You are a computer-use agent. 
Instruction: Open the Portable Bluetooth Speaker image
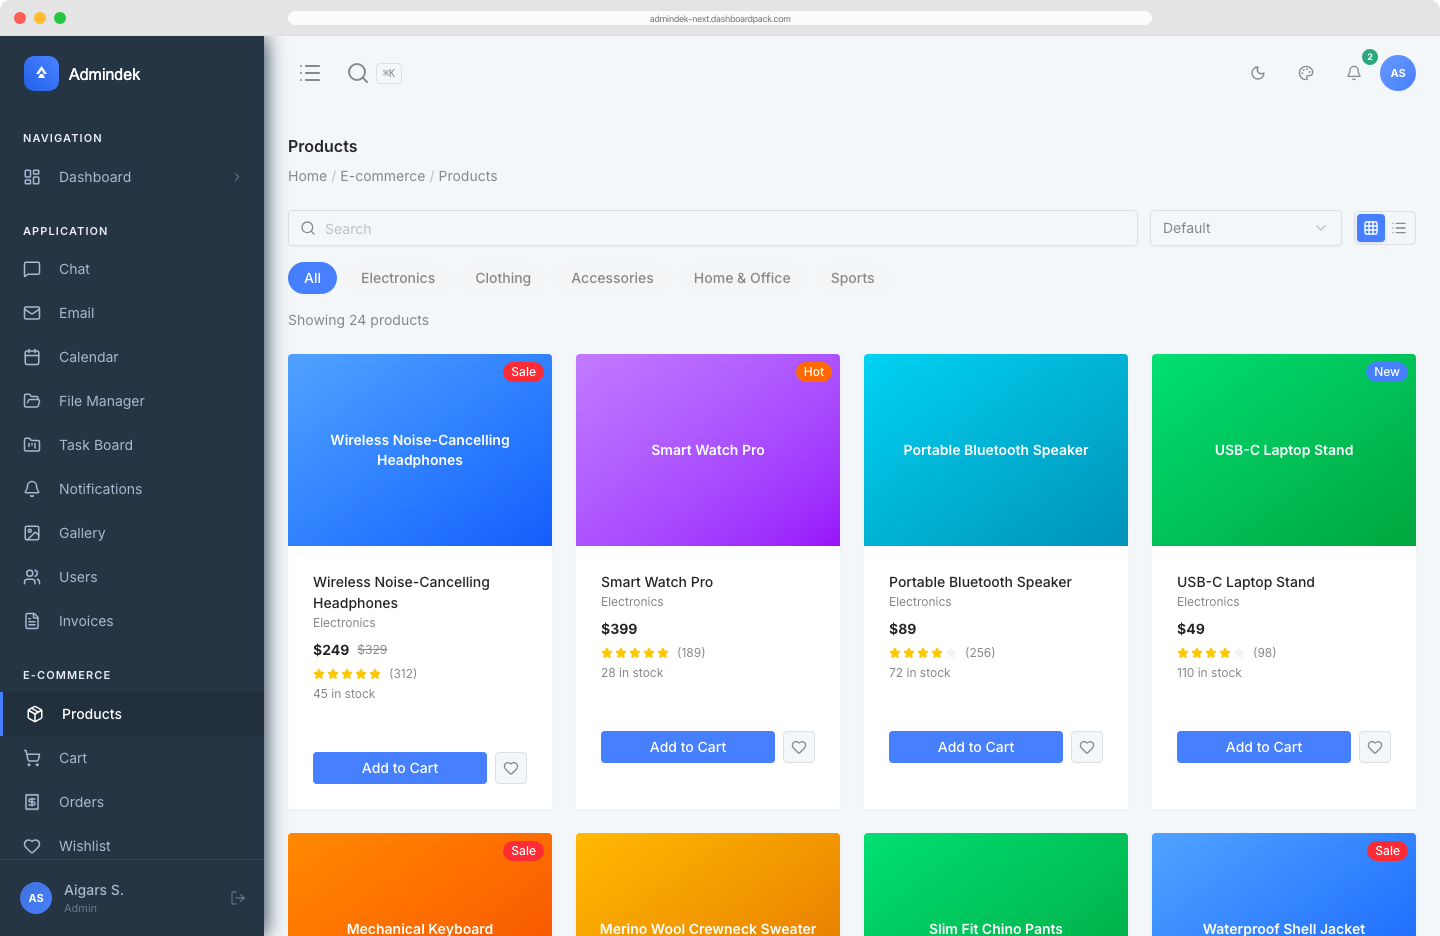[x=996, y=450]
